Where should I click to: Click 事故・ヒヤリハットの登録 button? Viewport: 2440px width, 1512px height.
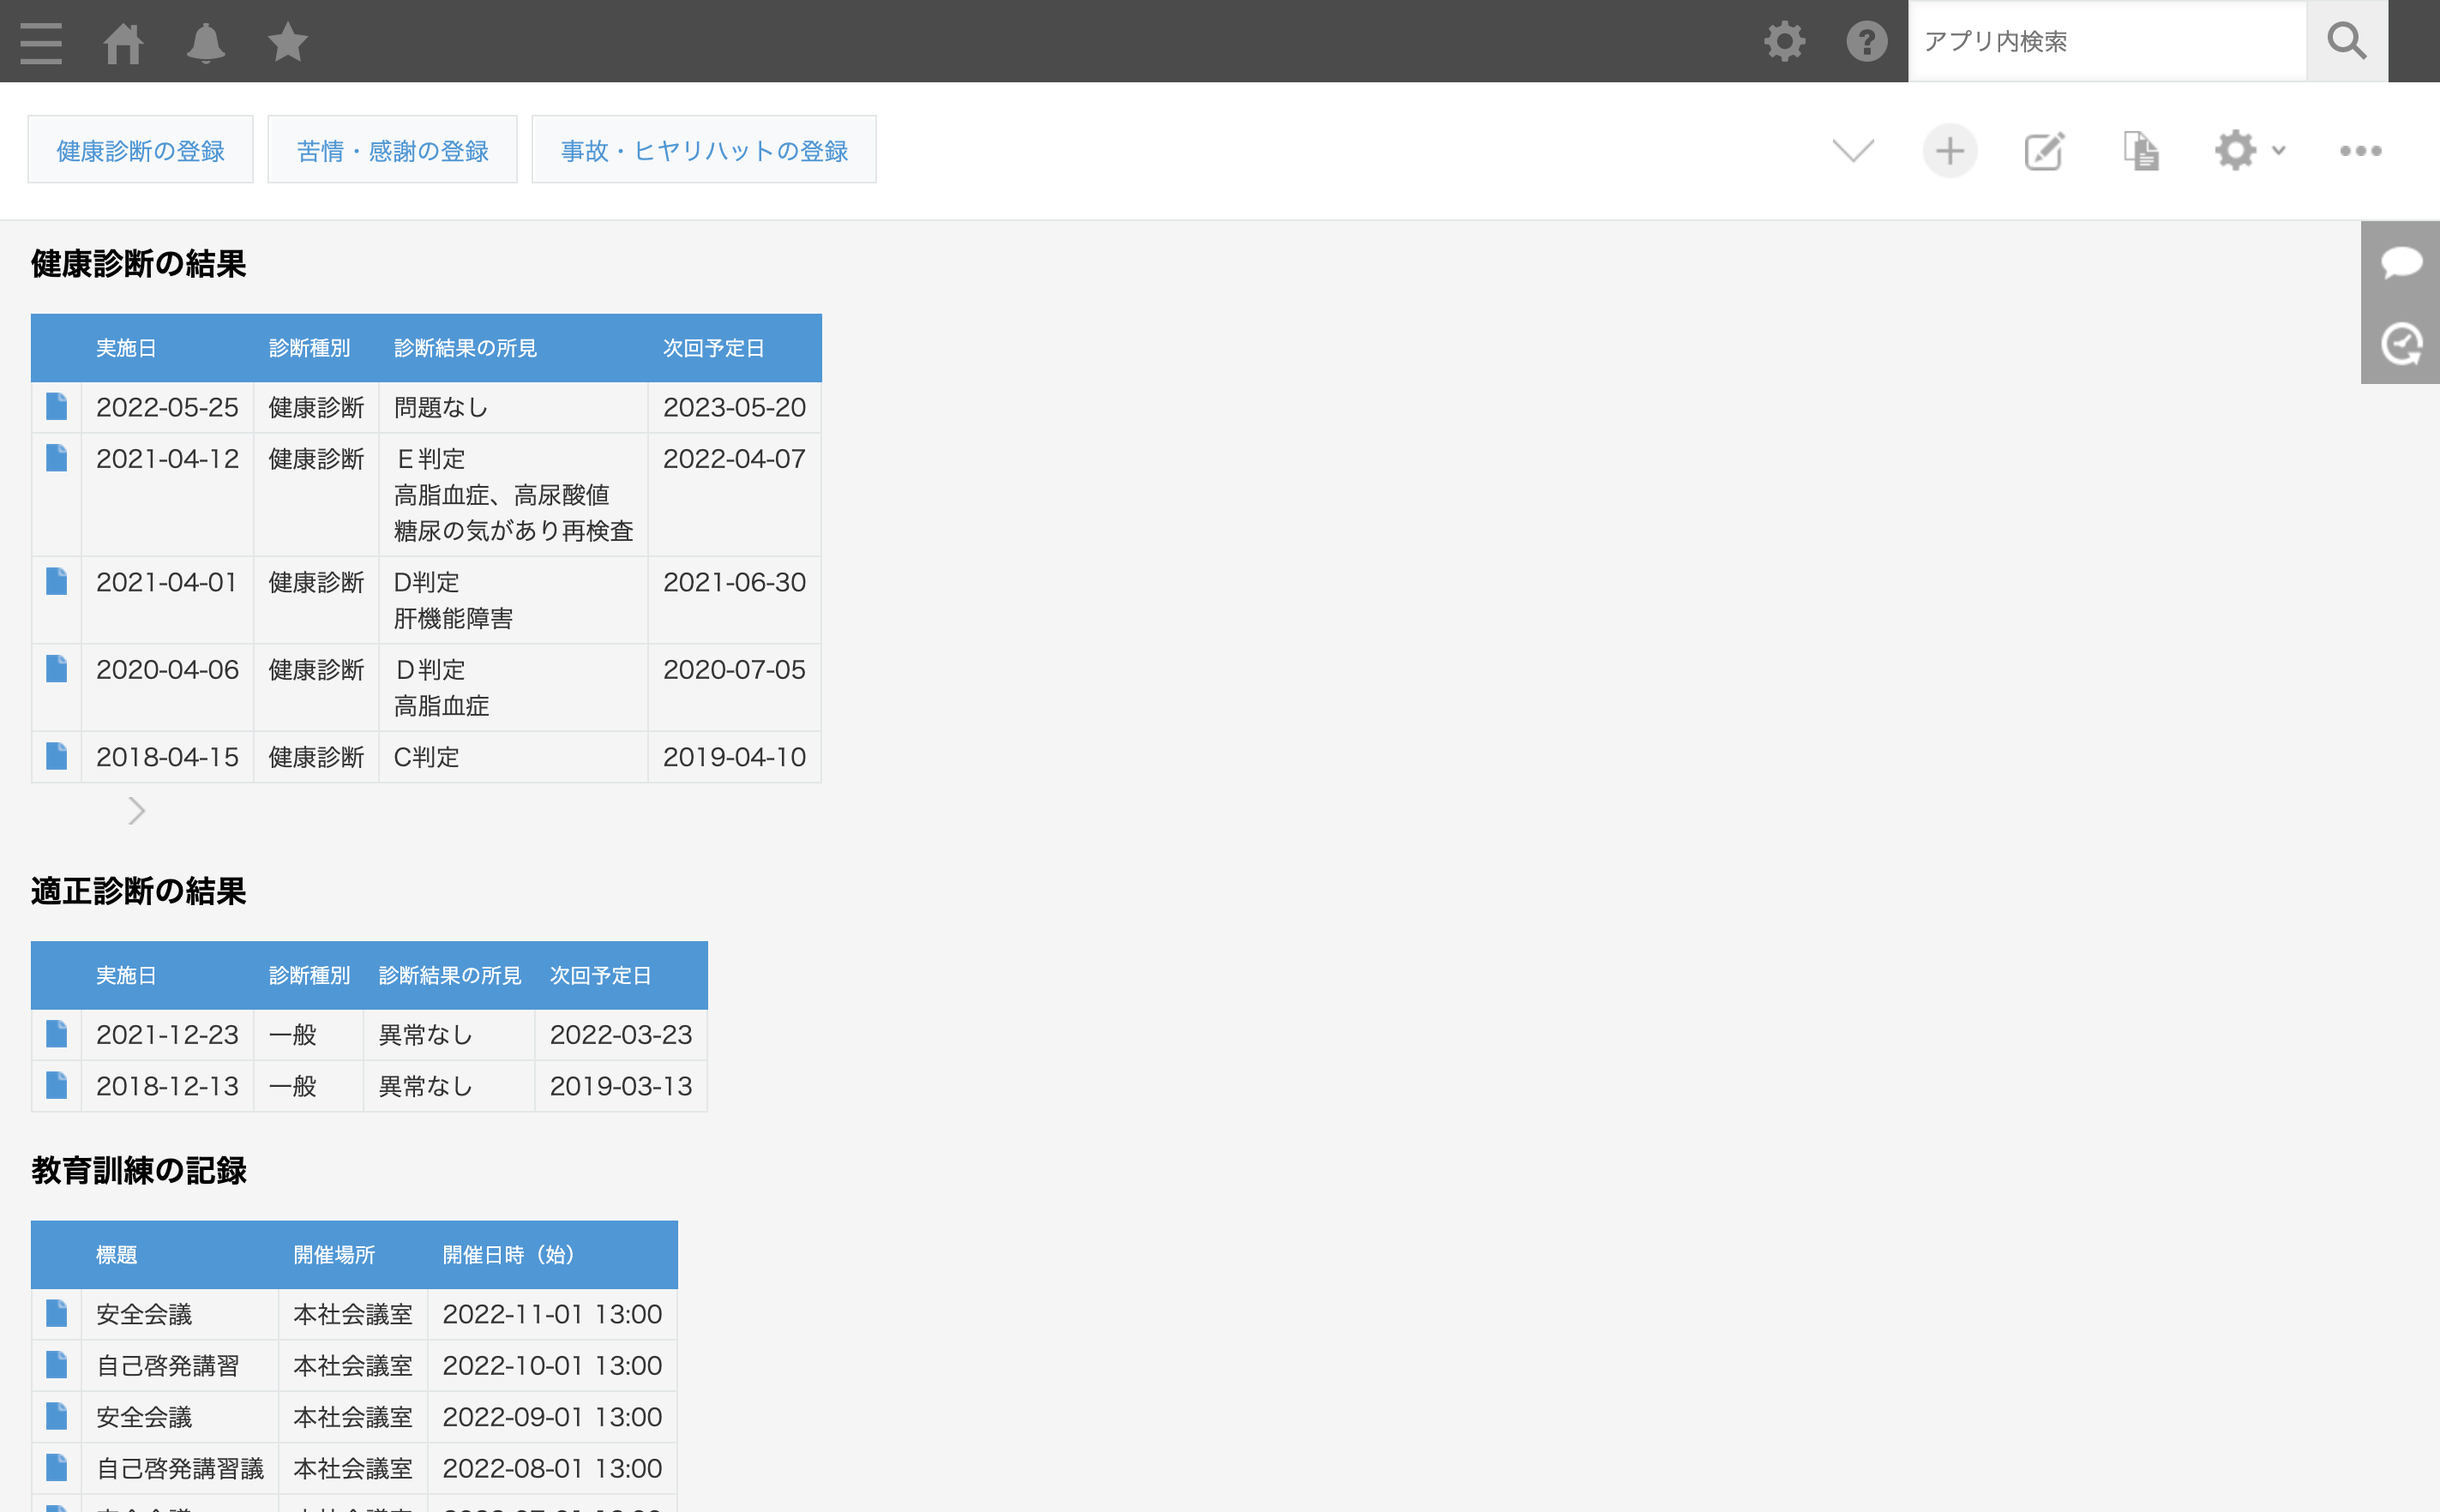(x=704, y=150)
